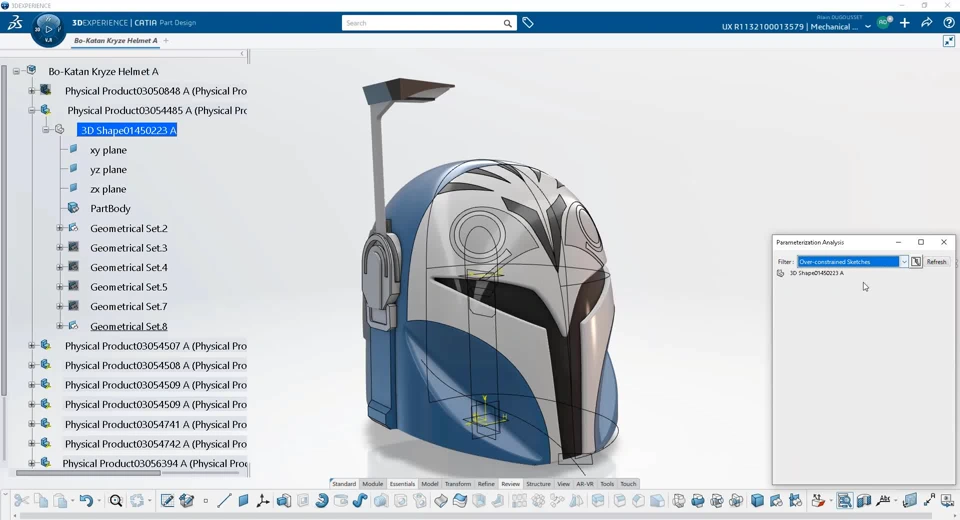
Task: Expand Physical Product03054741 A node
Action: point(32,424)
